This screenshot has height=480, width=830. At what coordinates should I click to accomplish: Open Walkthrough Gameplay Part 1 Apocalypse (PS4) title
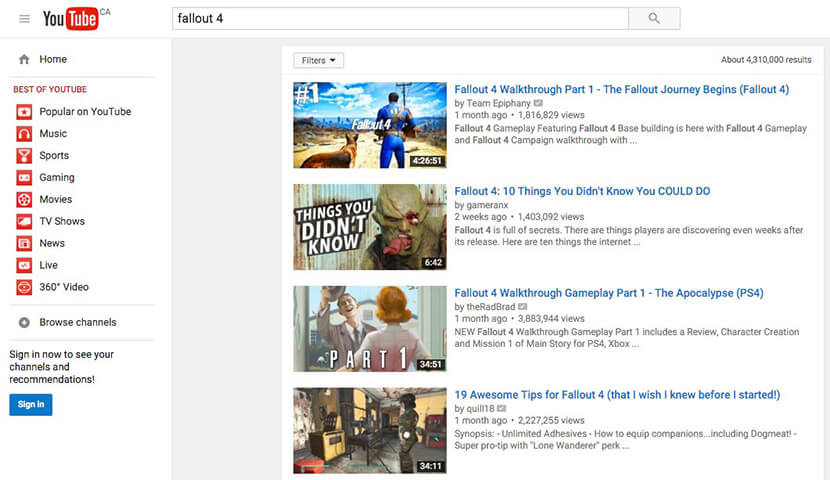tap(609, 293)
